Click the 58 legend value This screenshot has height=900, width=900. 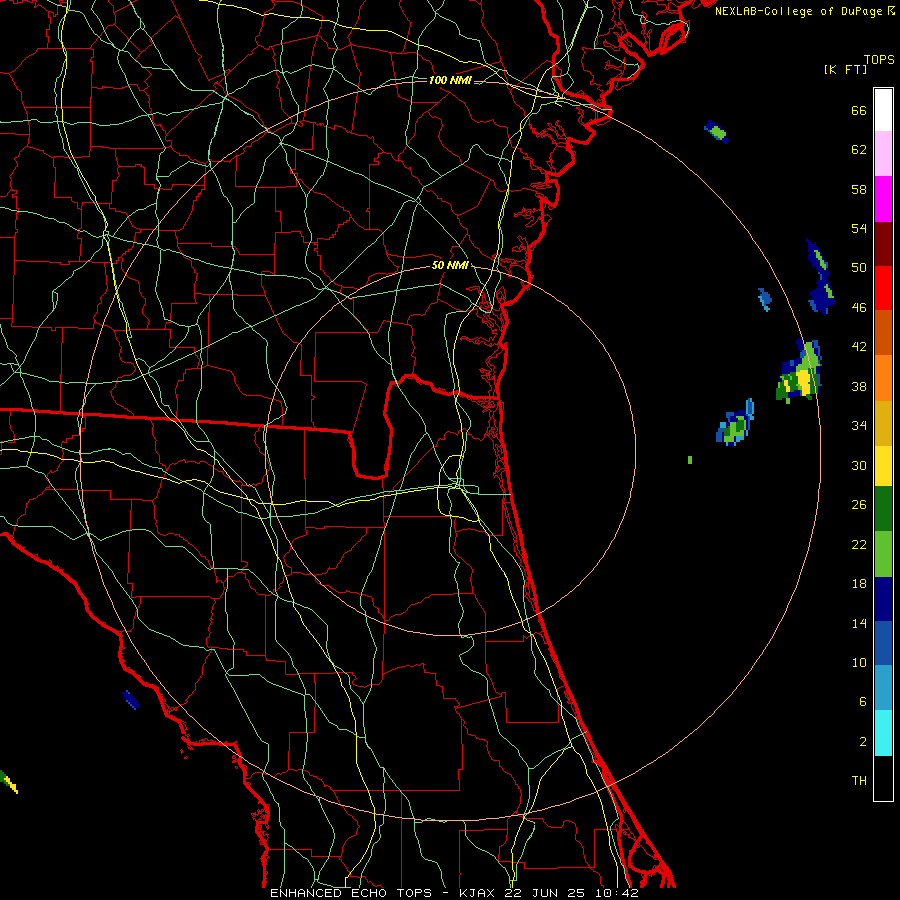(859, 189)
